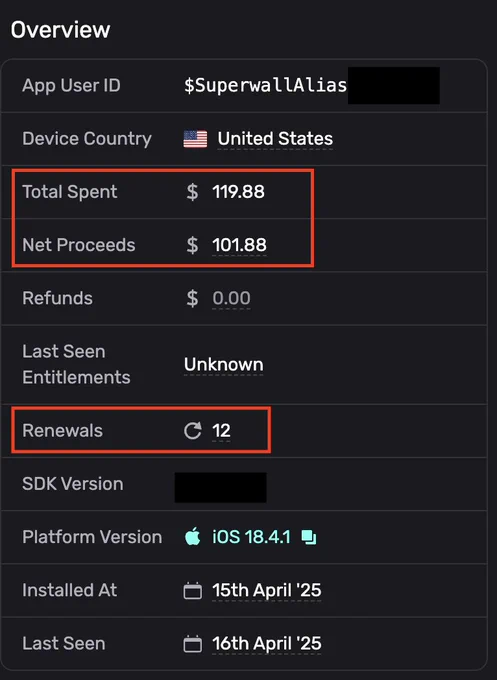Click the 119.88 total spent value
This screenshot has height=680, width=497.
tap(238, 192)
